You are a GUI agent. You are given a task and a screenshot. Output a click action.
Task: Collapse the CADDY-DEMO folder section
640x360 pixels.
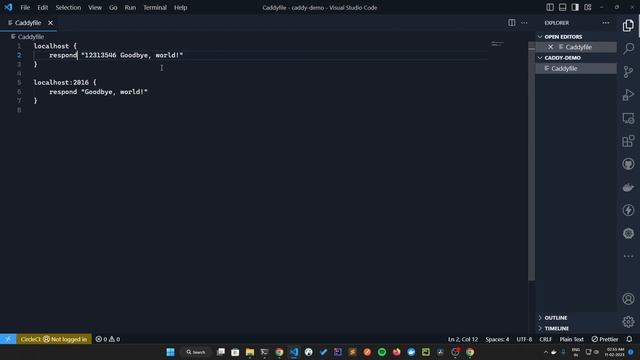click(x=576, y=58)
